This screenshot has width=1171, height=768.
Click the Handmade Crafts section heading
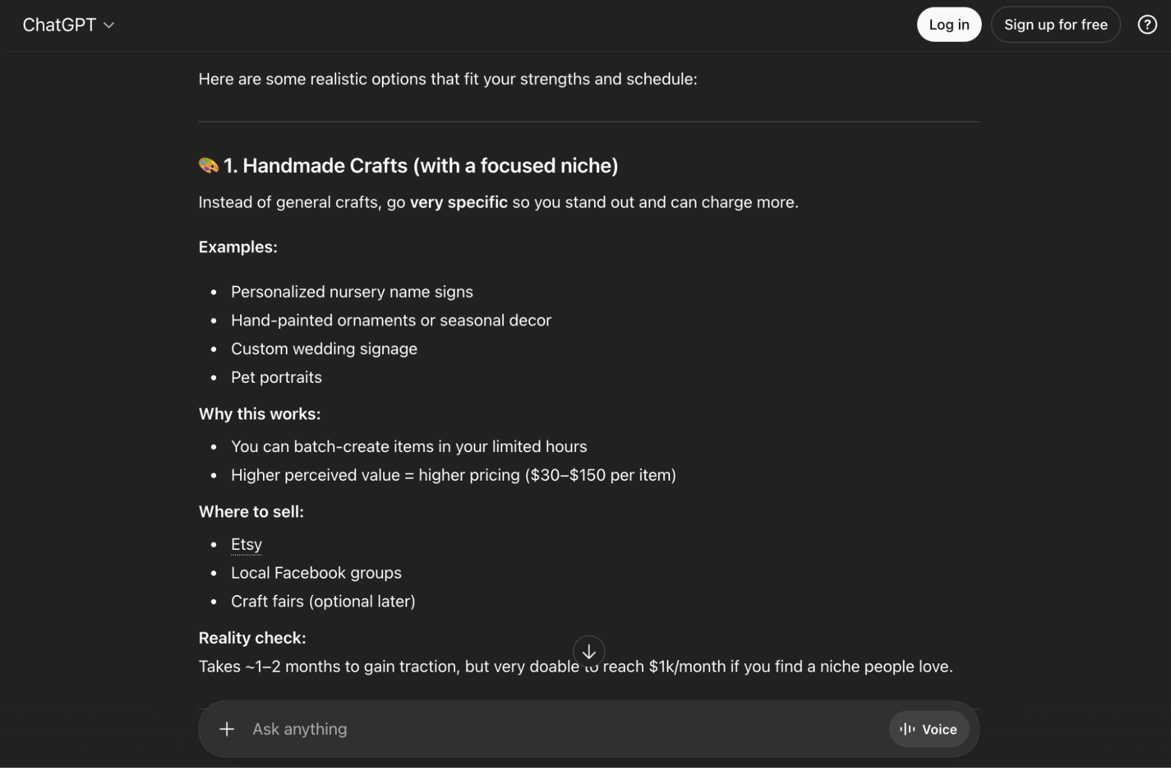coord(420,166)
